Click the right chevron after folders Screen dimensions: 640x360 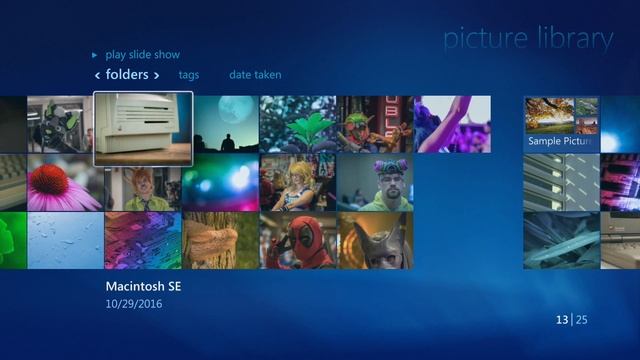click(x=156, y=76)
